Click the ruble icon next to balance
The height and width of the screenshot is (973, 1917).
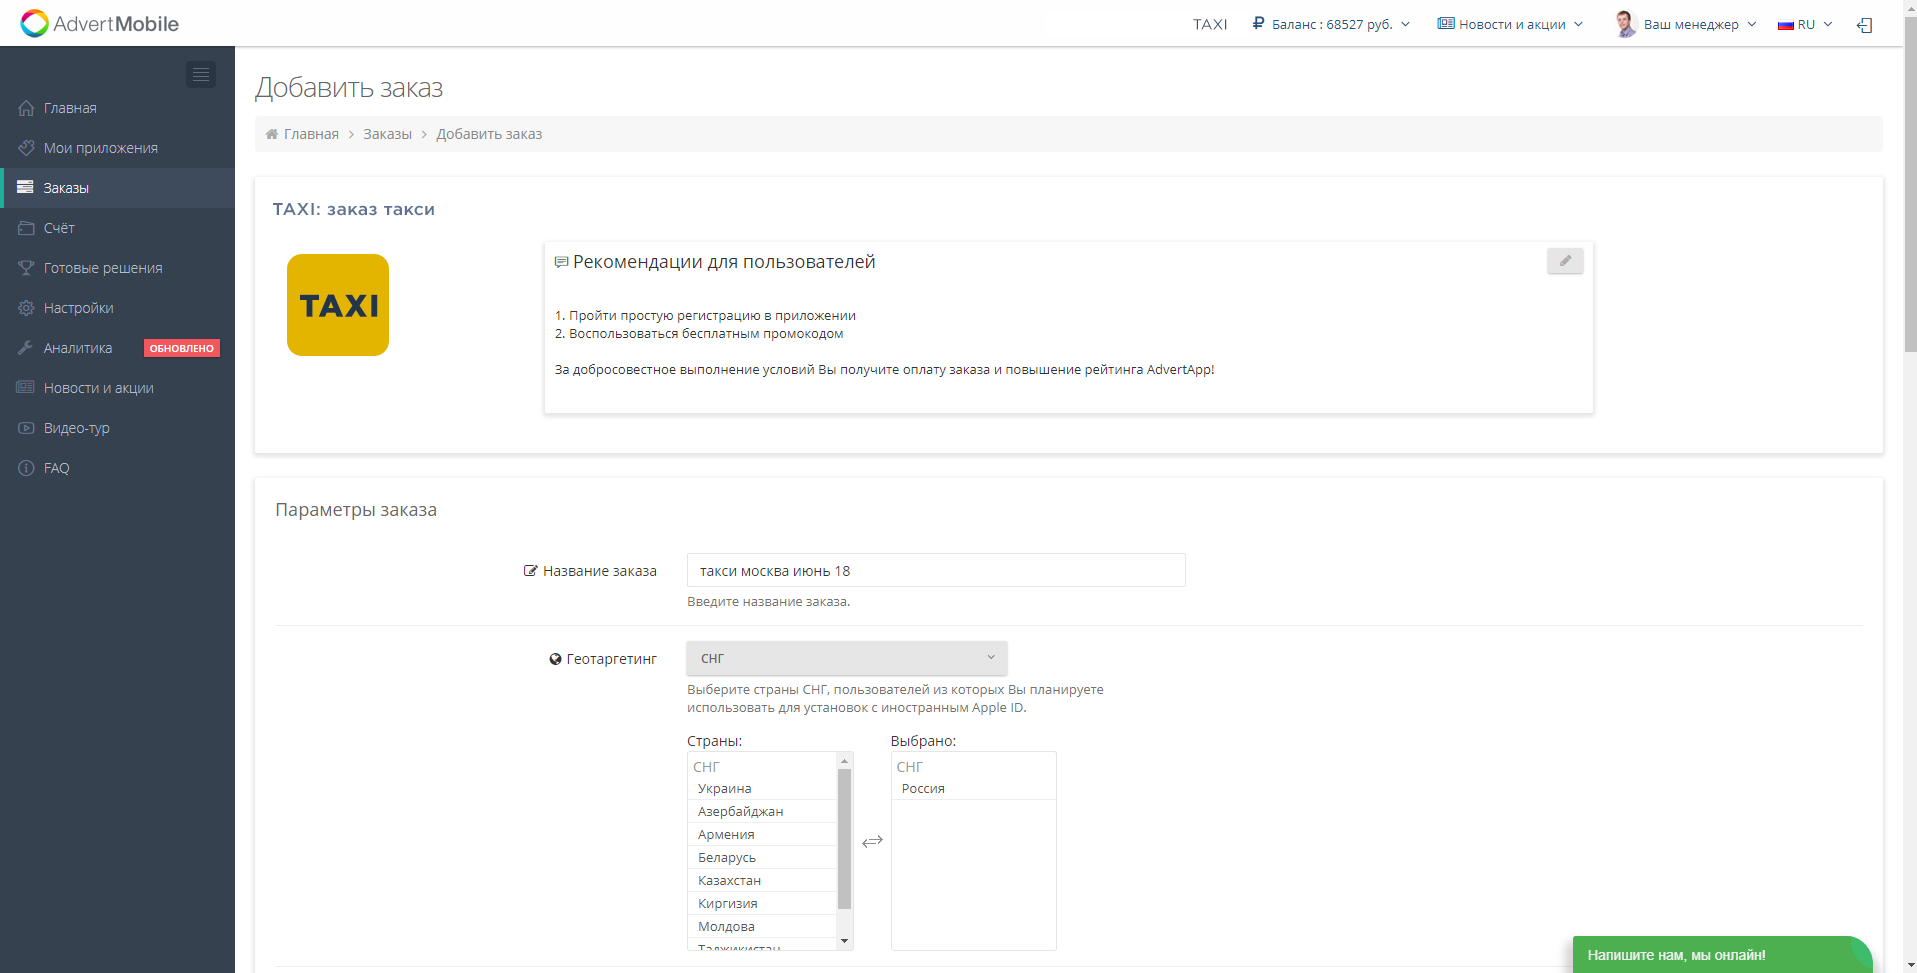click(1258, 23)
